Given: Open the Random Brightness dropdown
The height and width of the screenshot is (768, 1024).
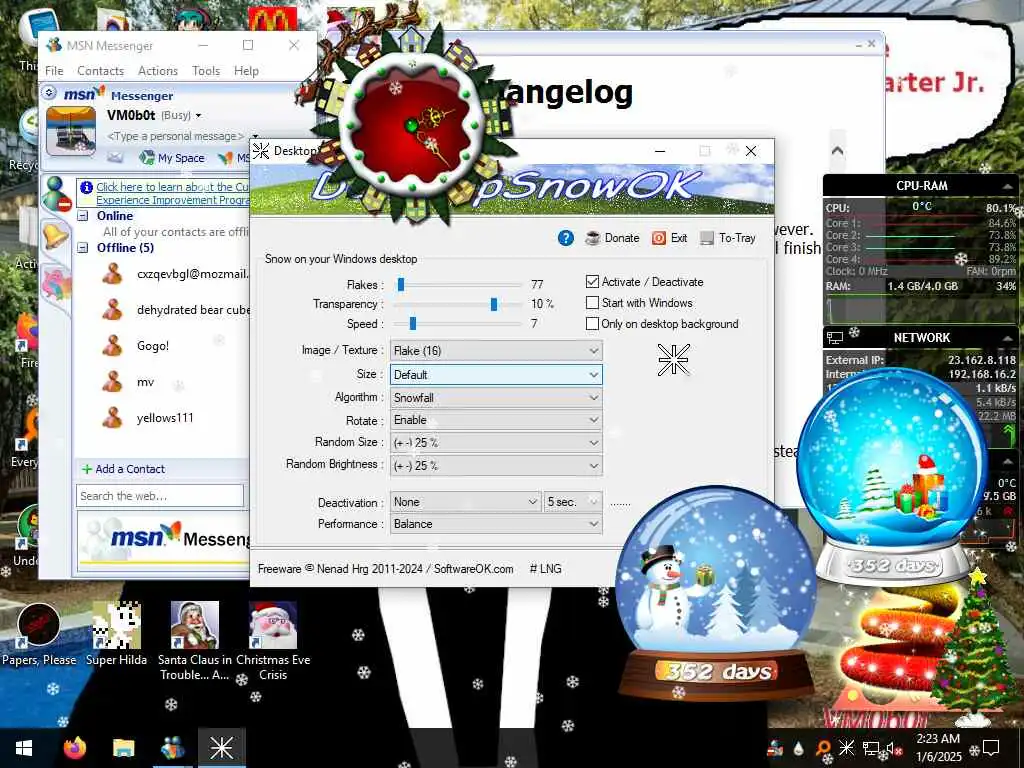Looking at the screenshot, I should click(496, 466).
